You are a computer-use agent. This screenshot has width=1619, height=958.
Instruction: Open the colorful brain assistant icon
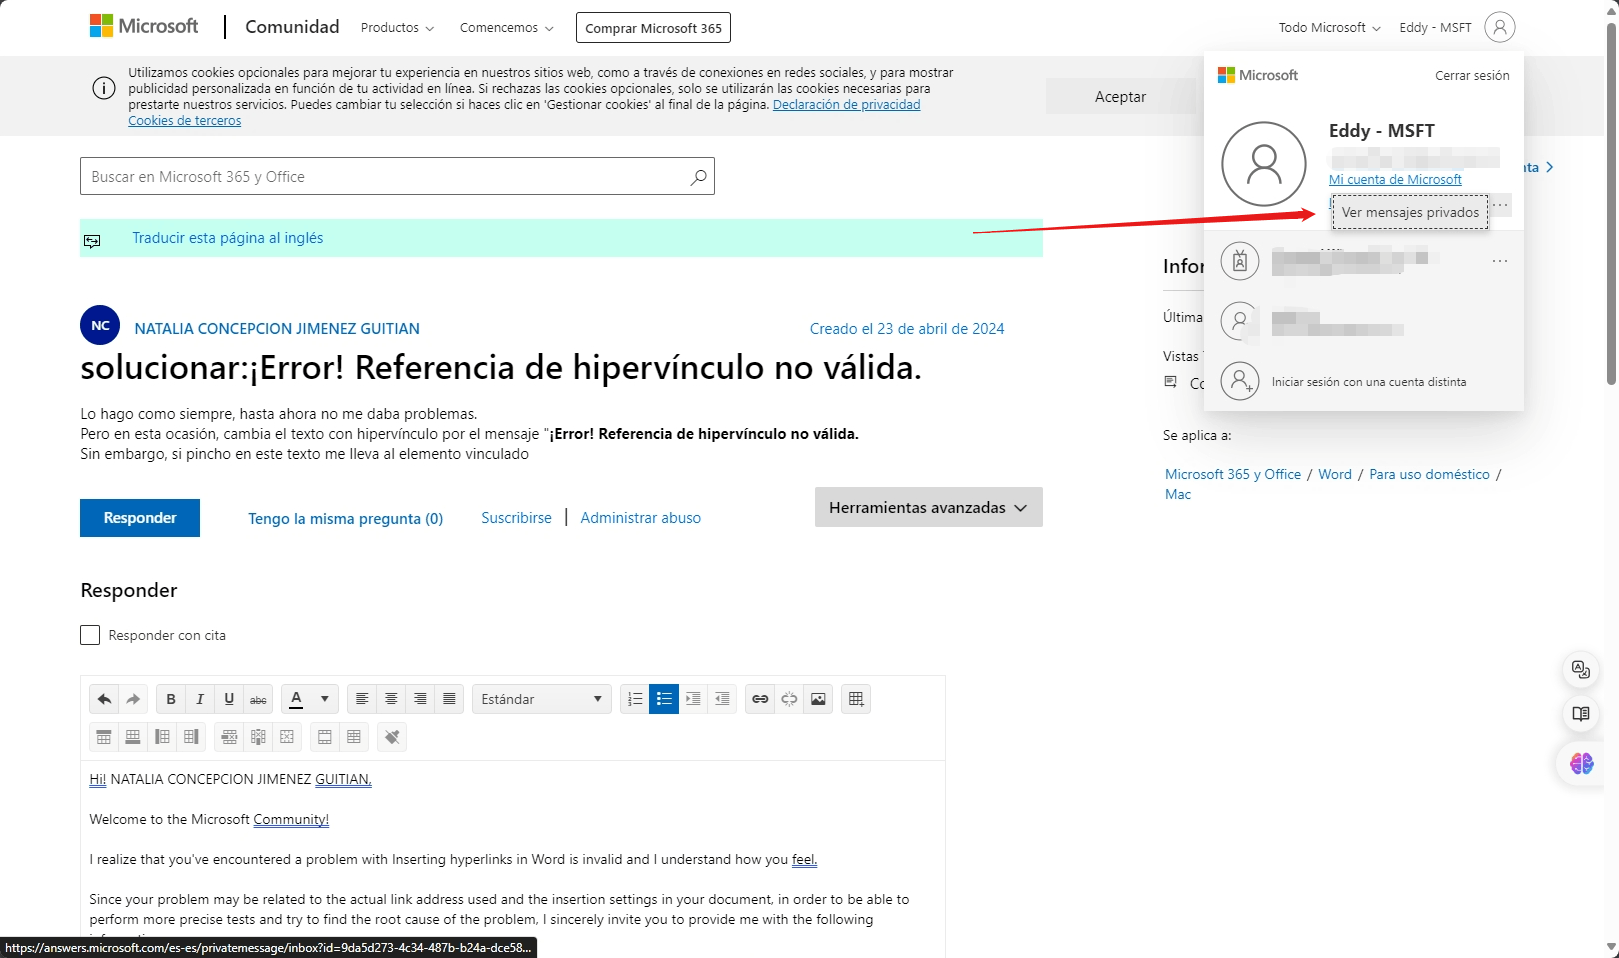[x=1581, y=763]
